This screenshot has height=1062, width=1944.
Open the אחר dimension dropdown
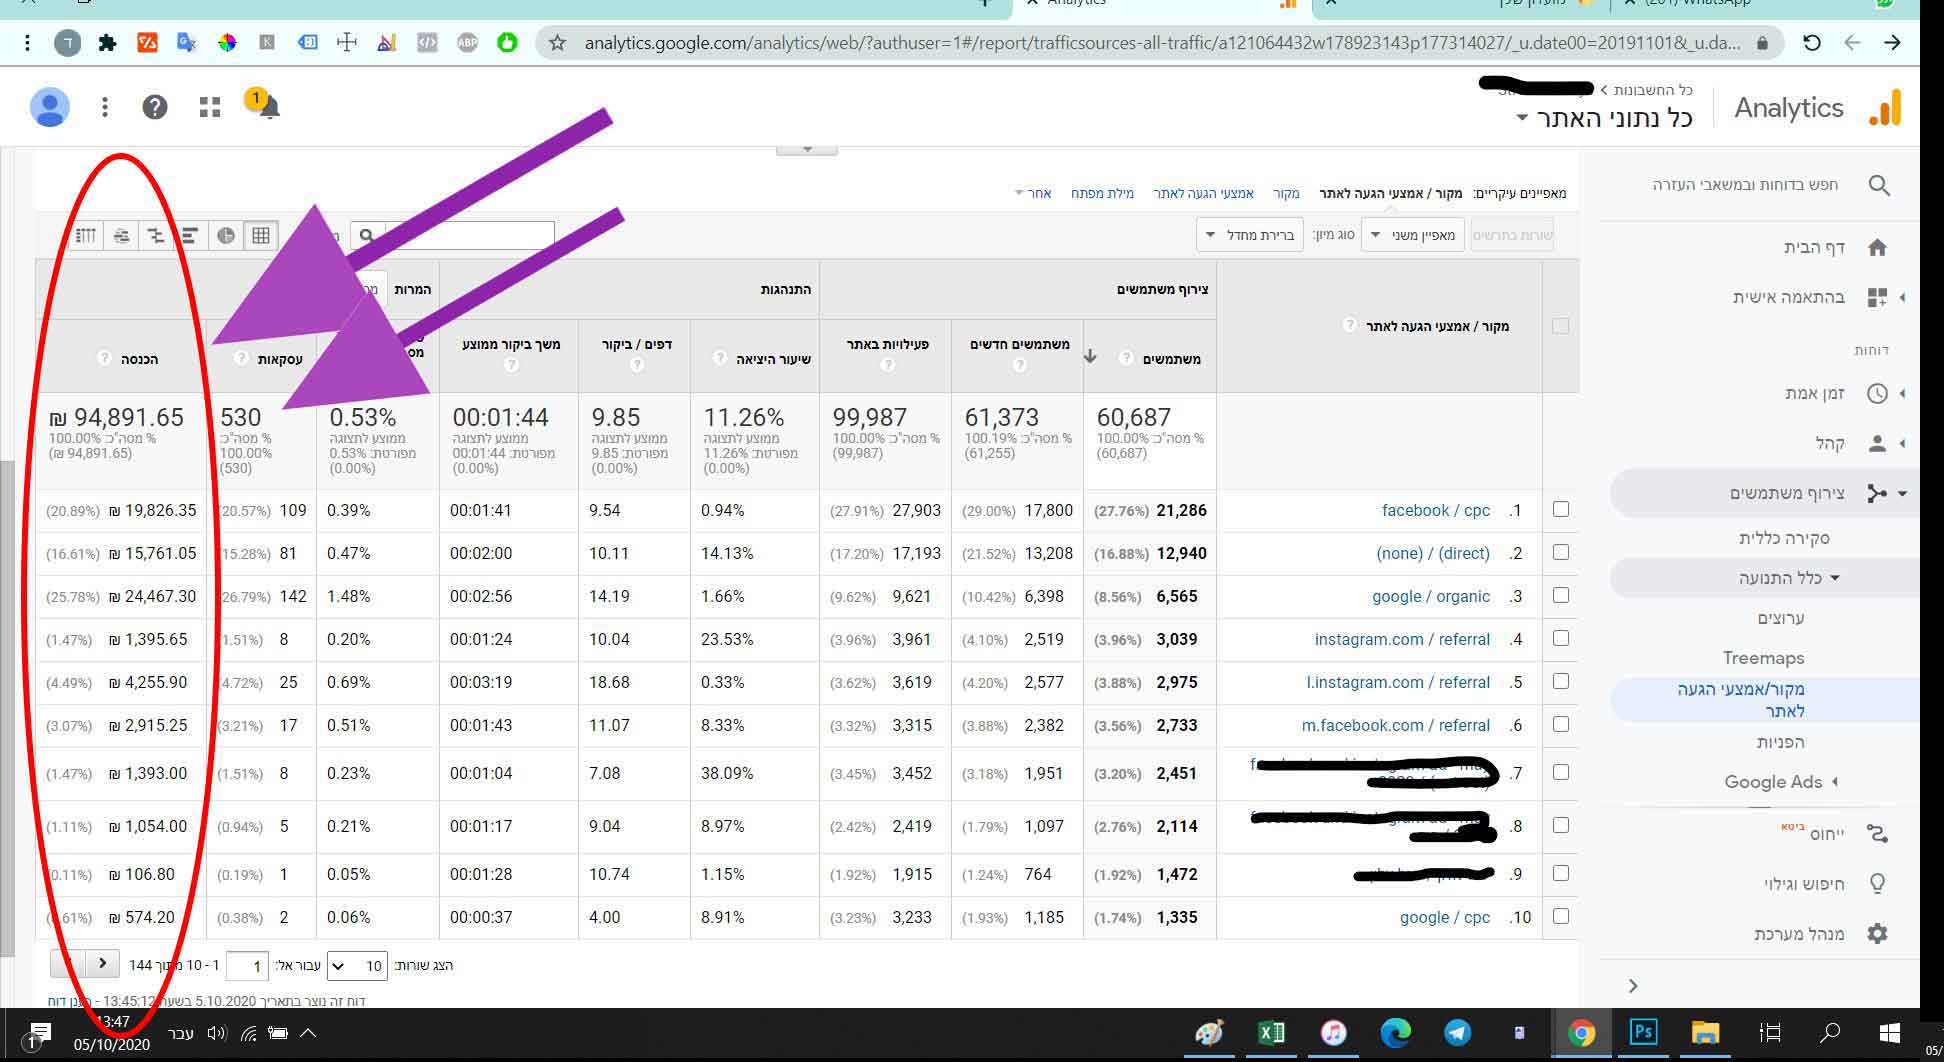pos(1034,193)
